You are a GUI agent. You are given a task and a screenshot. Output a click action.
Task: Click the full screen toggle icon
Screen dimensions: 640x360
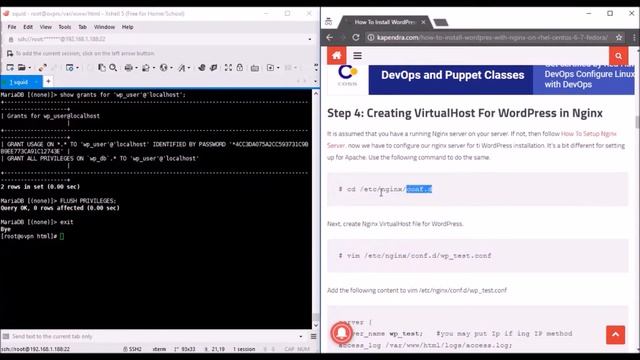click(x=228, y=68)
